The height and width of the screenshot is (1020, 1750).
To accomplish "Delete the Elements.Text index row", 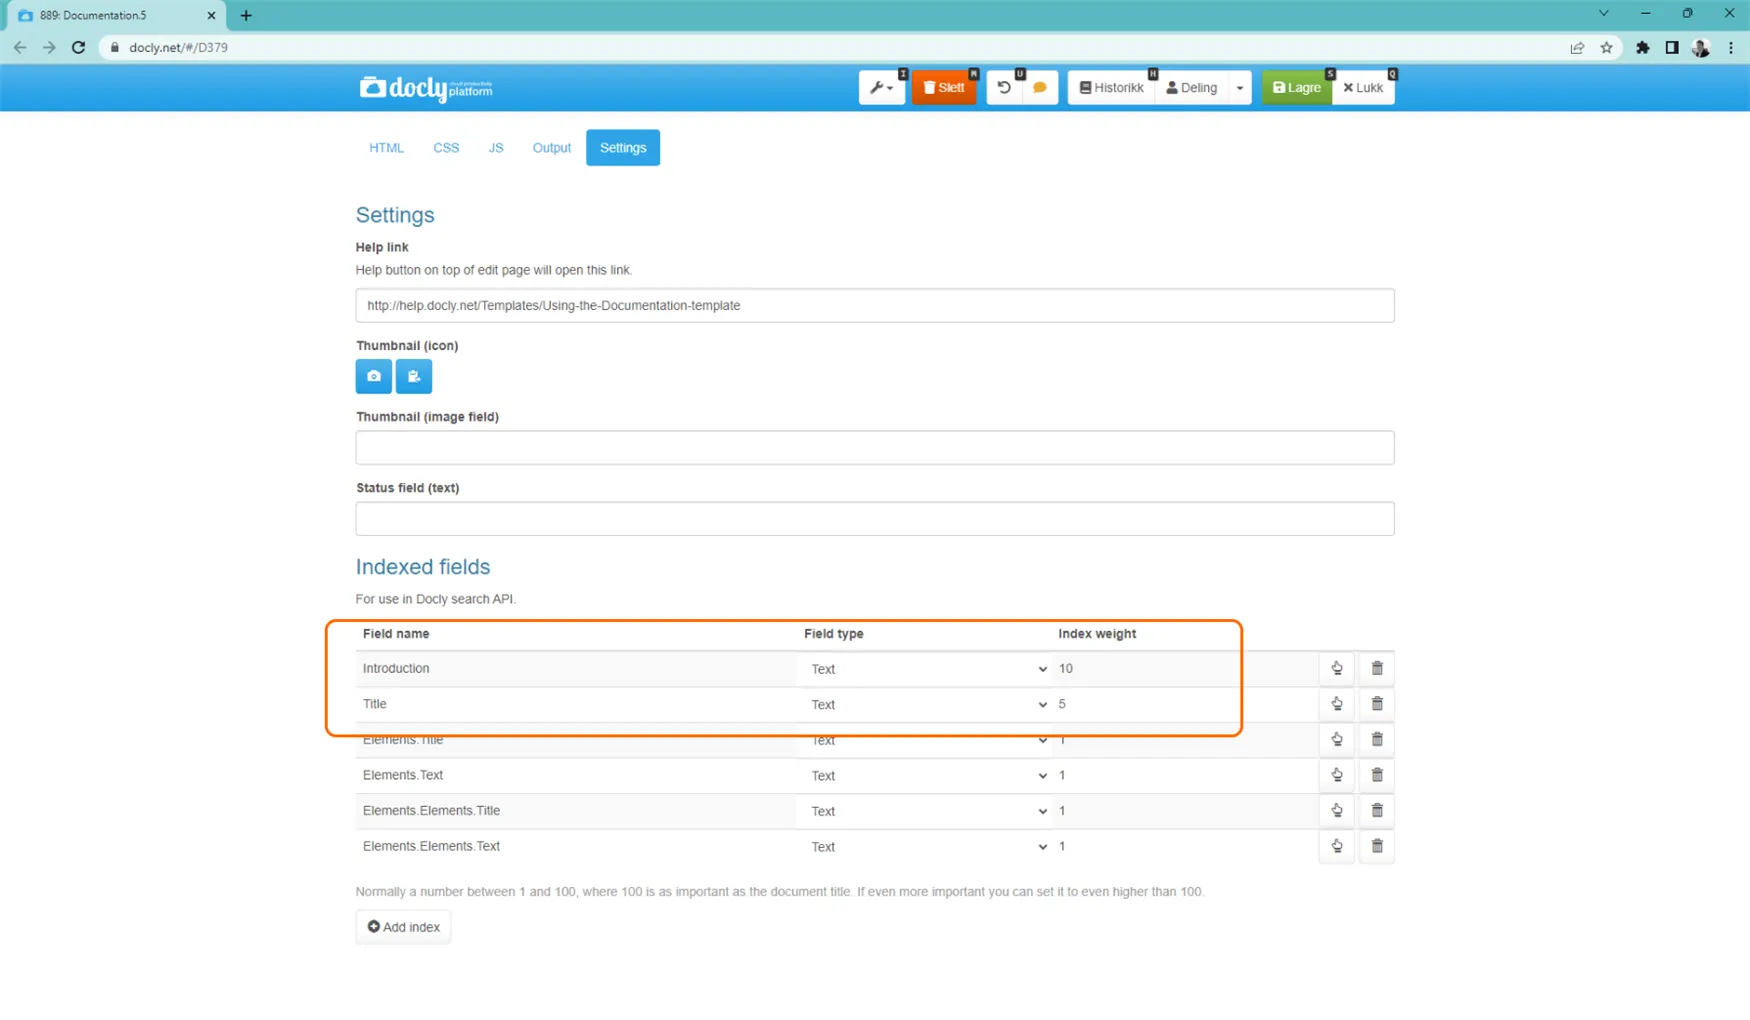I will tap(1377, 775).
